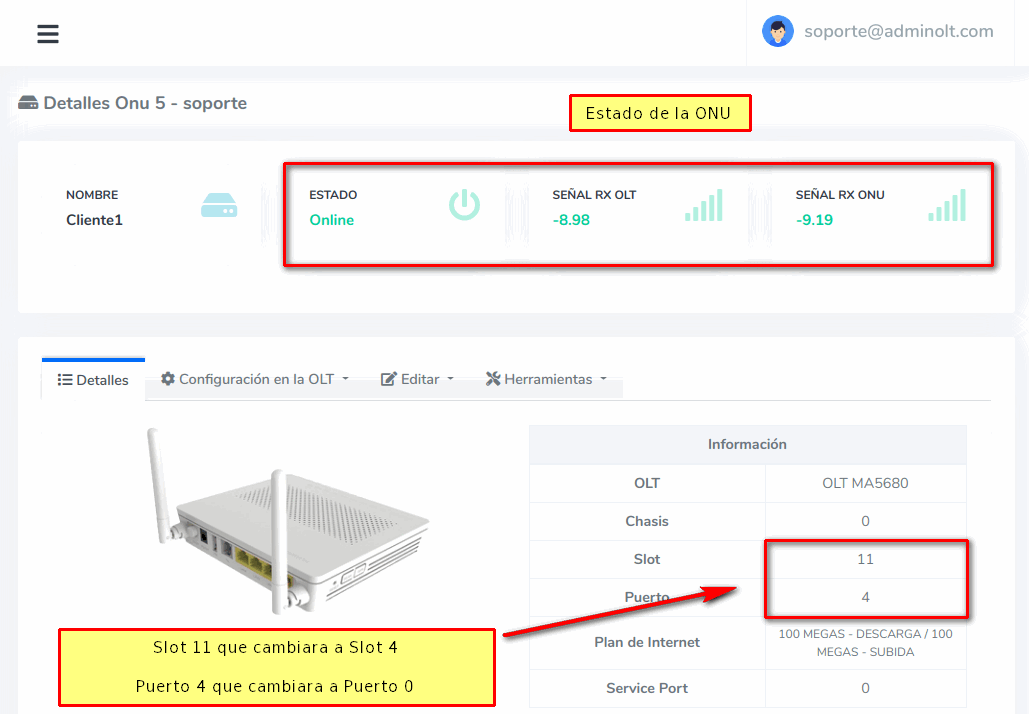
Task: Select the Slot value 11 cell
Action: pos(865,559)
